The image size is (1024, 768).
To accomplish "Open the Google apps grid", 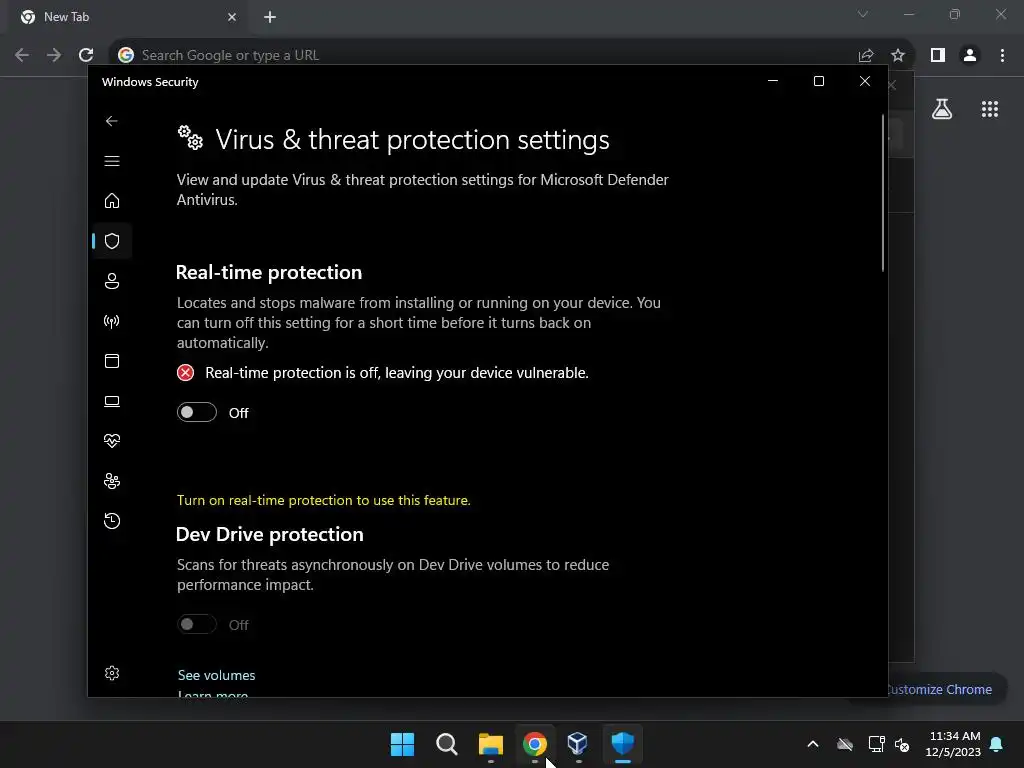I will tap(990, 109).
